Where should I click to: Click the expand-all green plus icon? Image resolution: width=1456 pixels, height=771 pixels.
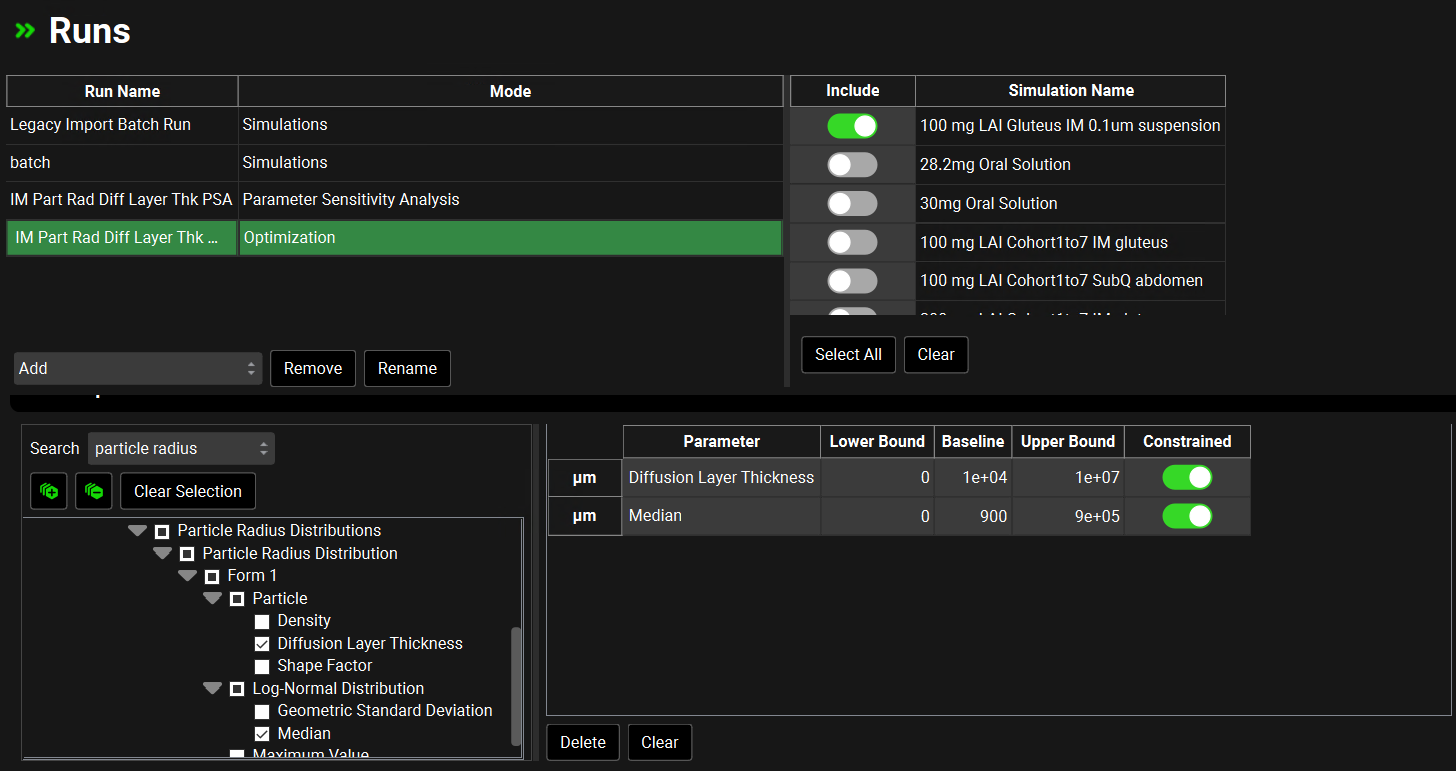48,491
